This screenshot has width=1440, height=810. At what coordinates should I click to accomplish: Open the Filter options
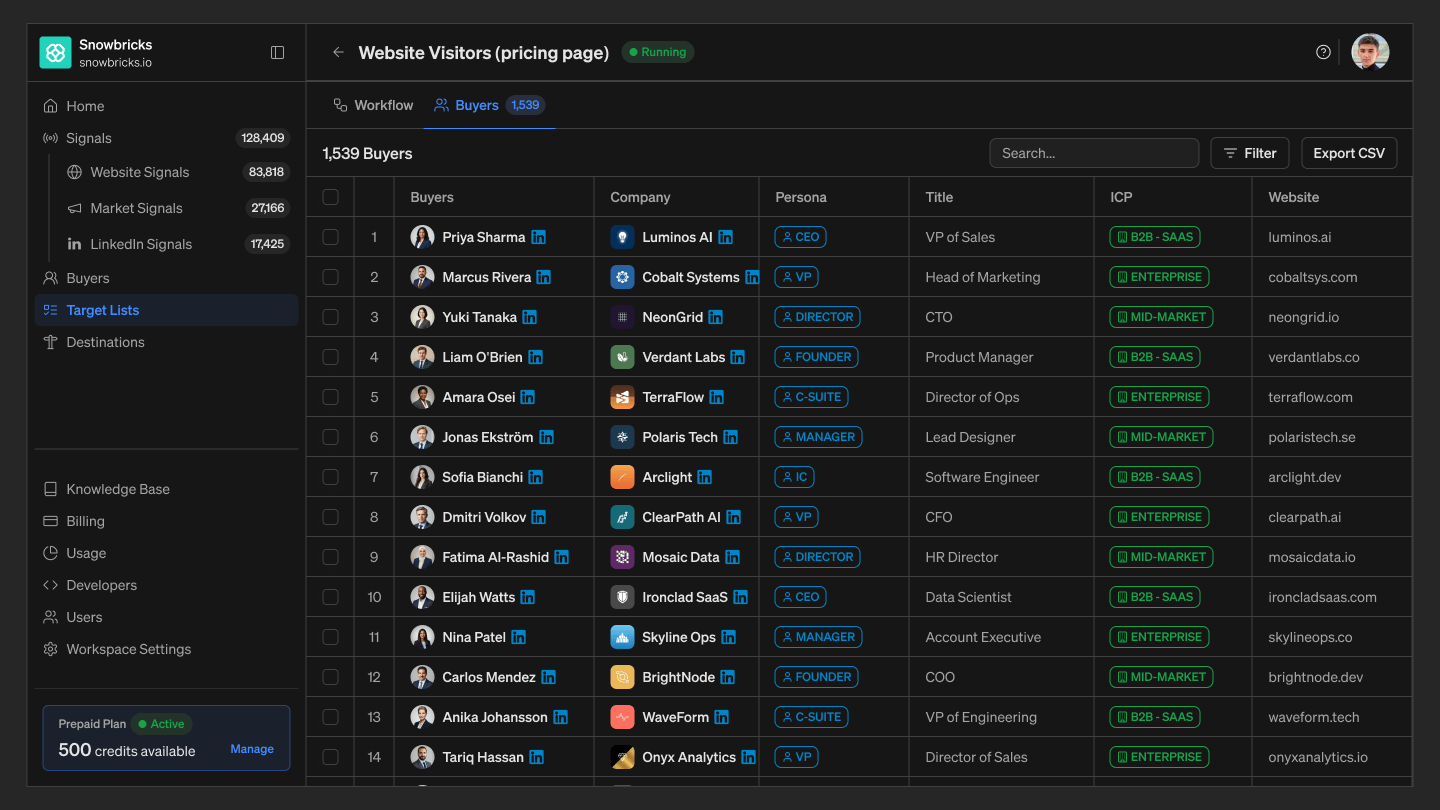coord(1250,153)
